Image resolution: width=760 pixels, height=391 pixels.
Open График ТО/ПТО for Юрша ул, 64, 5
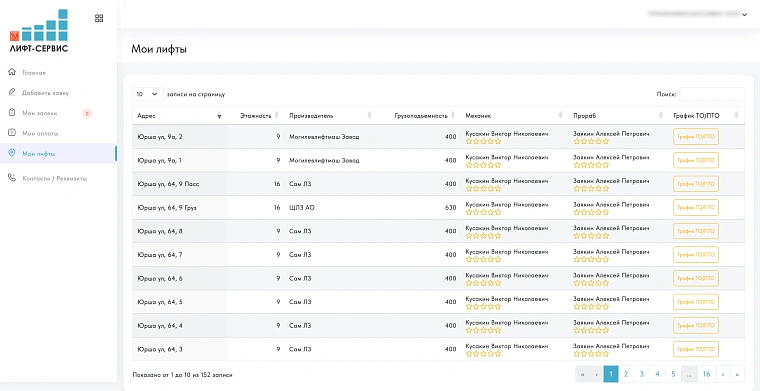(696, 302)
